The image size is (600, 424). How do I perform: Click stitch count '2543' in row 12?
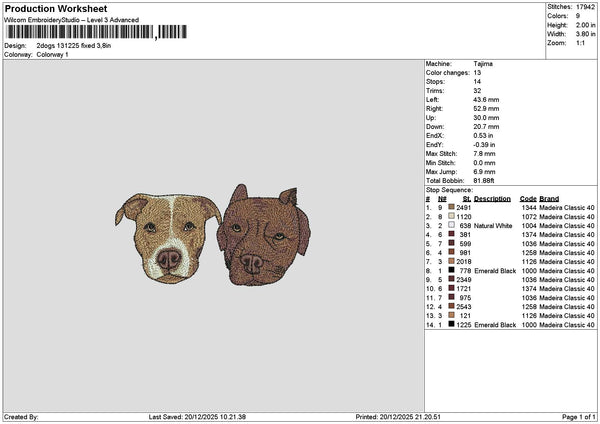[x=463, y=307]
